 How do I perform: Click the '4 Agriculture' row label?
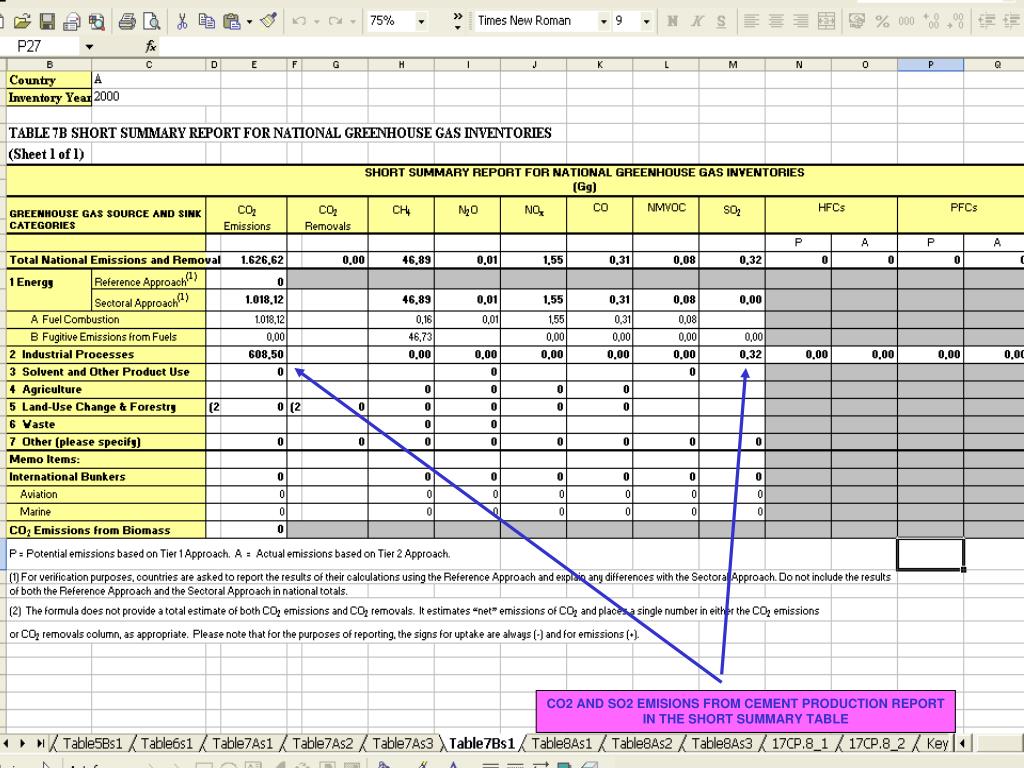click(106, 389)
